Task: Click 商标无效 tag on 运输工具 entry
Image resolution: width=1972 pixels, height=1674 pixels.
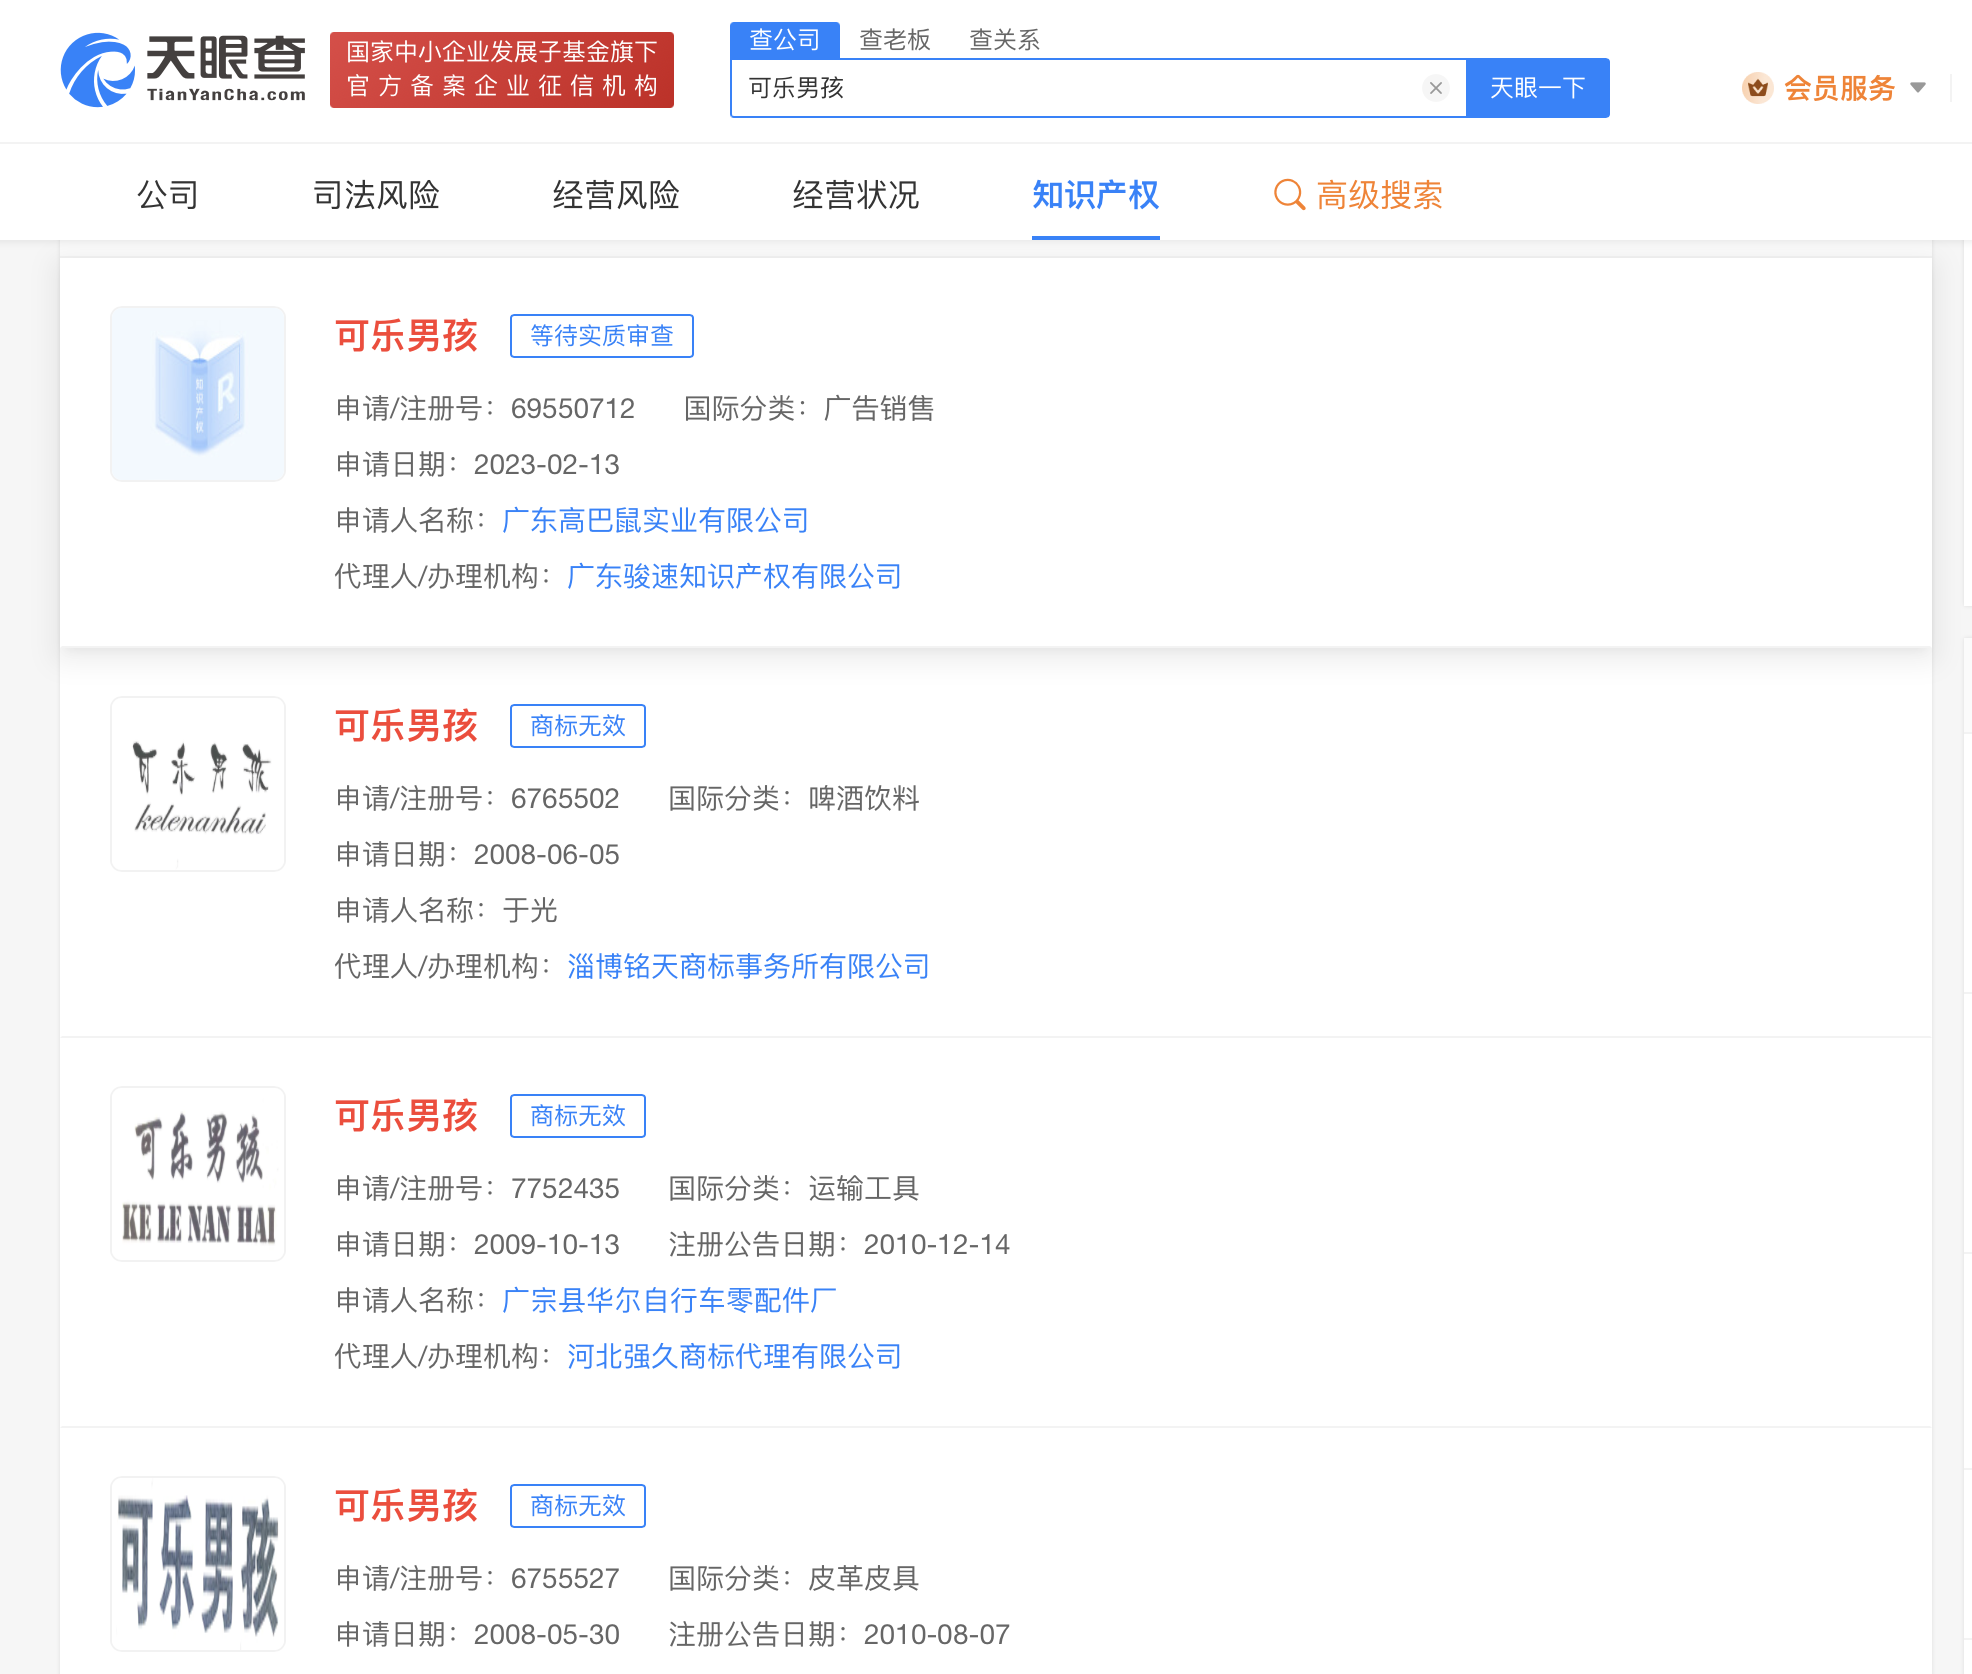Action: (x=578, y=1116)
